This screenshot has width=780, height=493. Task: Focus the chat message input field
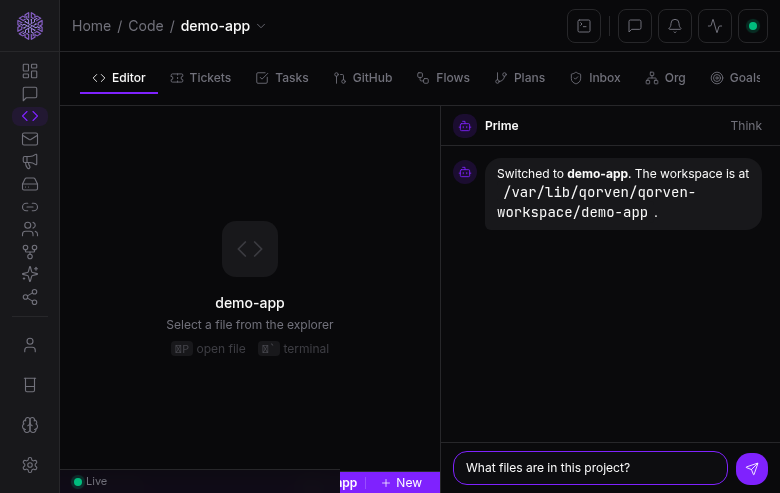(x=590, y=468)
